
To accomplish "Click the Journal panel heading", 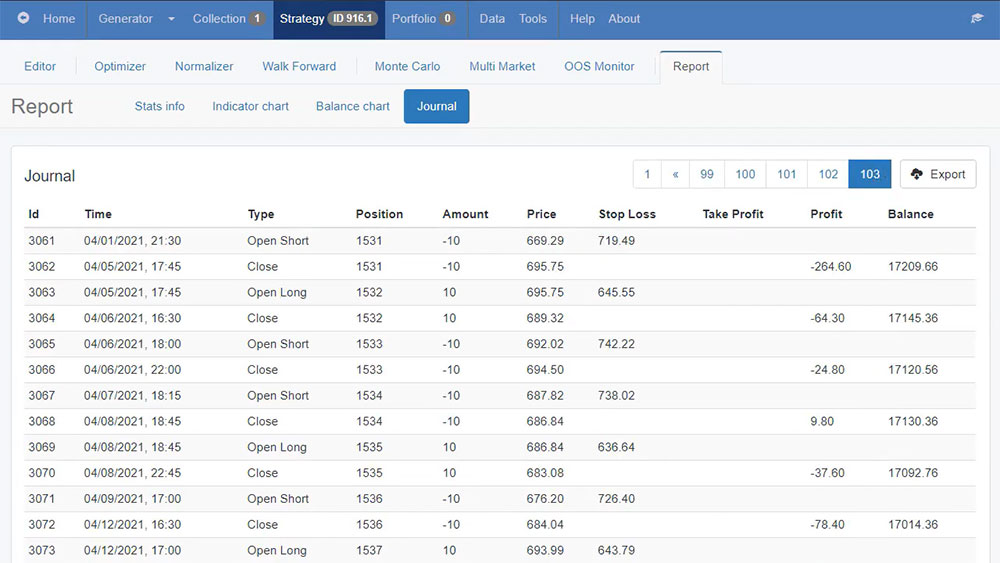I will click(49, 176).
